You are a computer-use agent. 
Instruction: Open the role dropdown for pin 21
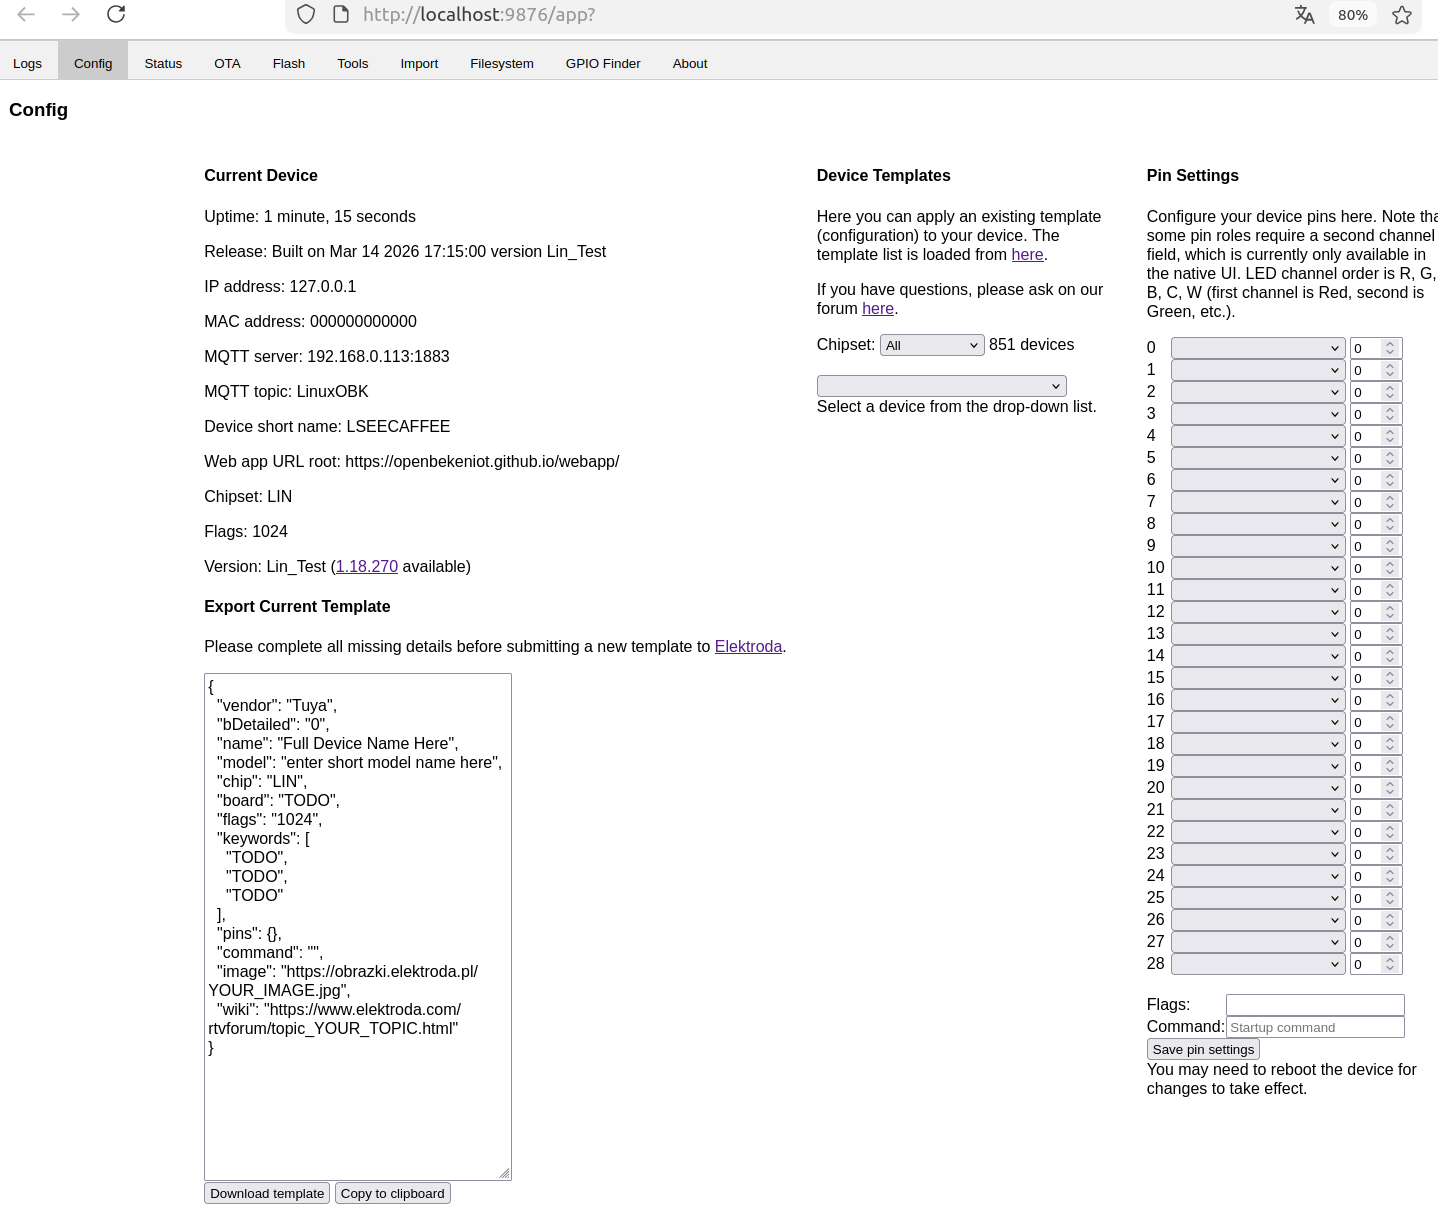[x=1257, y=809]
